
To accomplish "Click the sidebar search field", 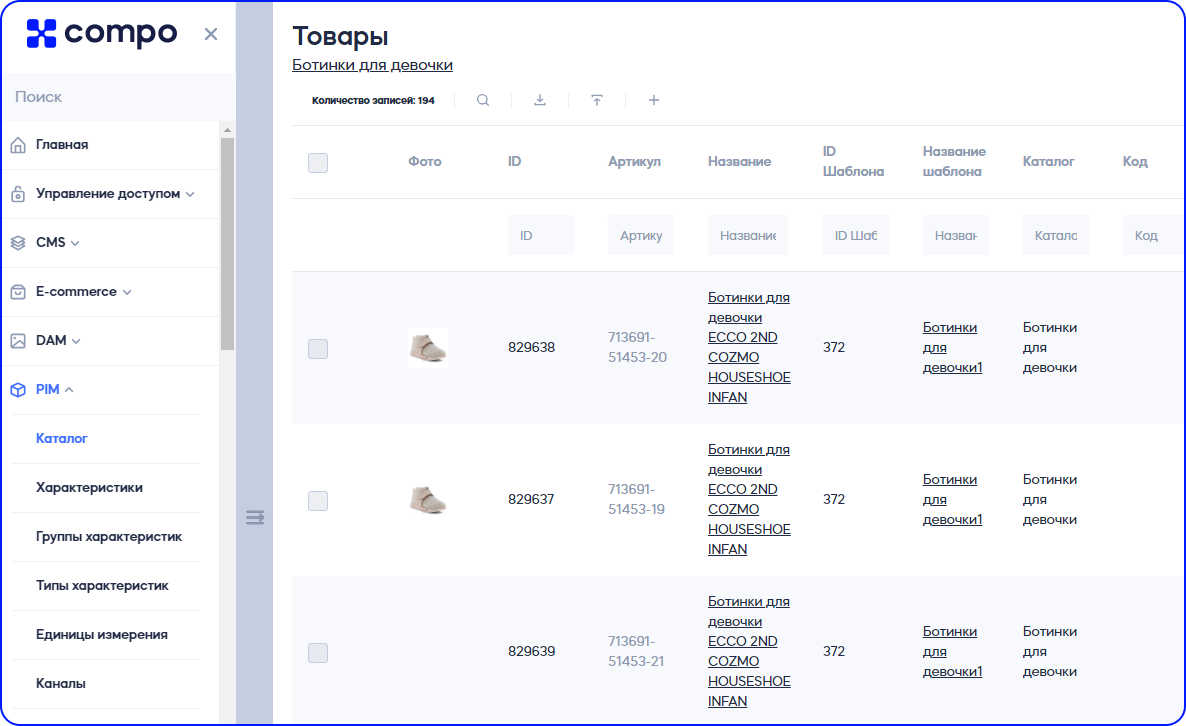I will coord(119,97).
